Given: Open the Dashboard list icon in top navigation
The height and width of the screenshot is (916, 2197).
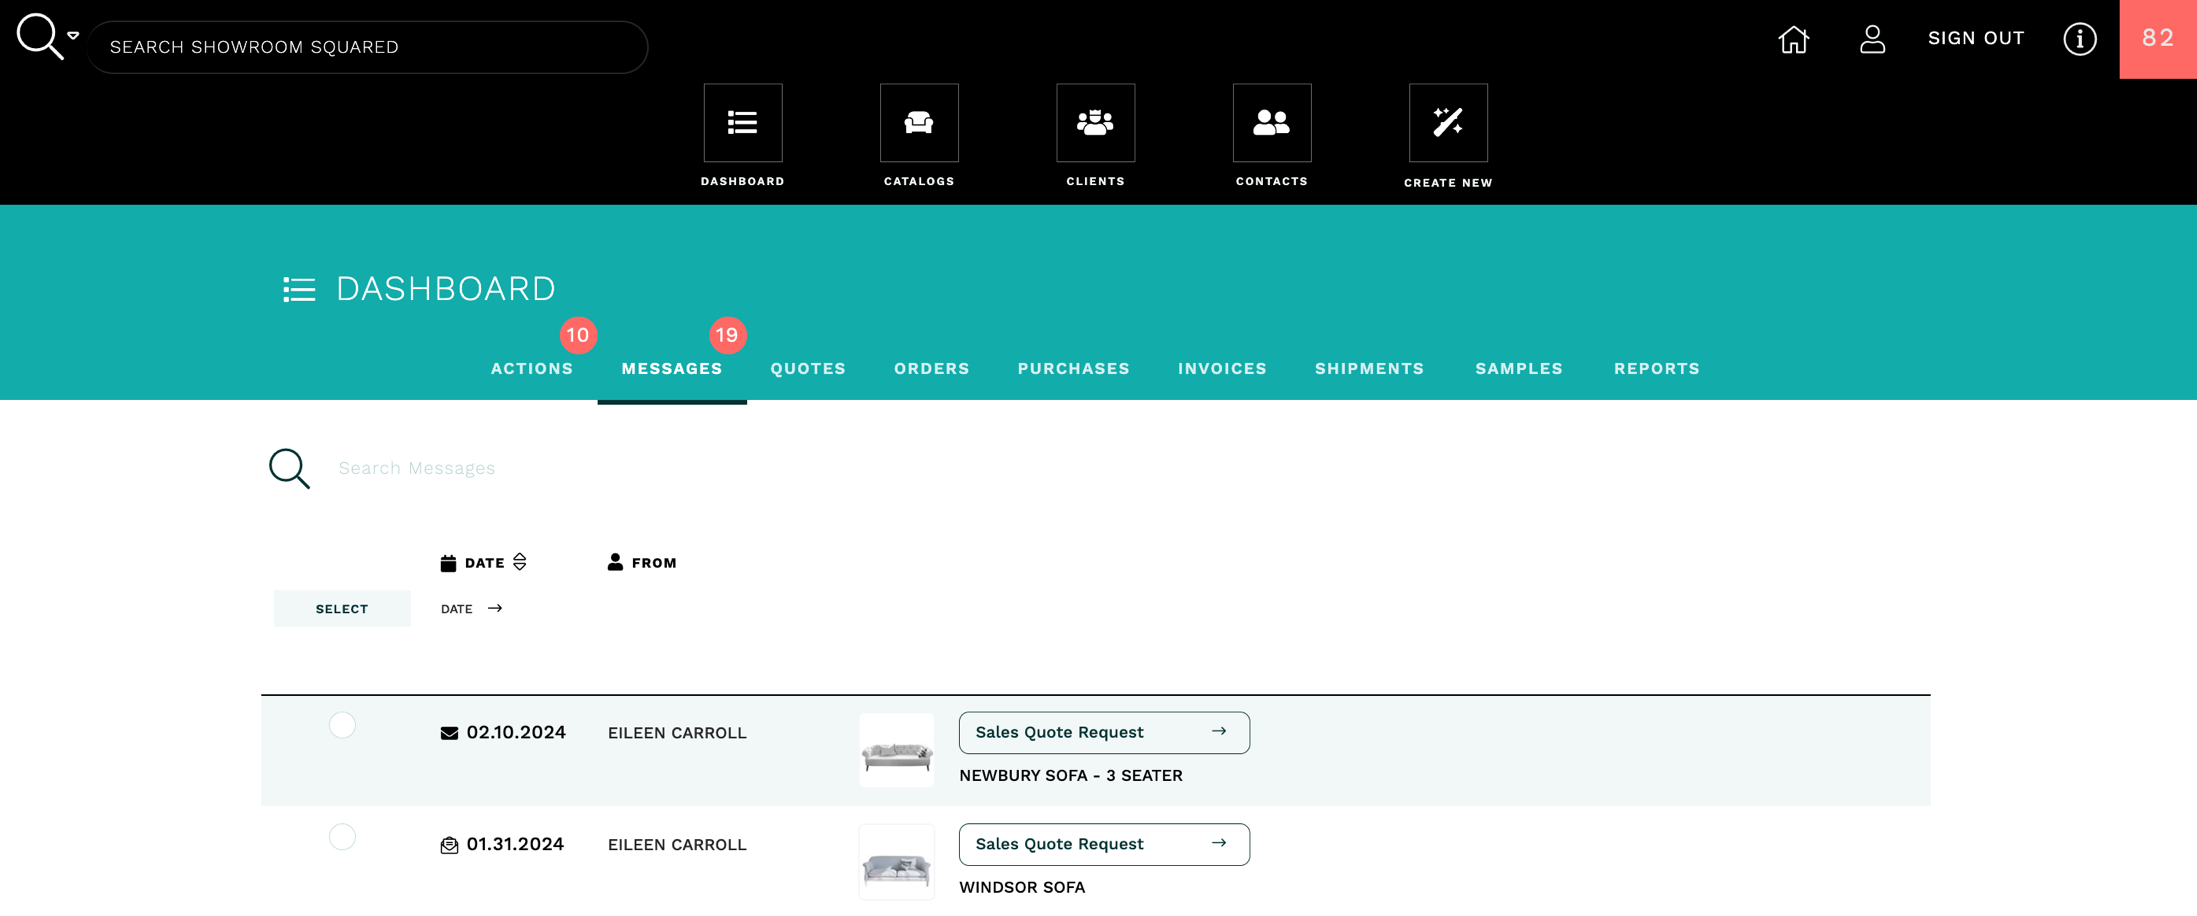Looking at the screenshot, I should click(742, 123).
